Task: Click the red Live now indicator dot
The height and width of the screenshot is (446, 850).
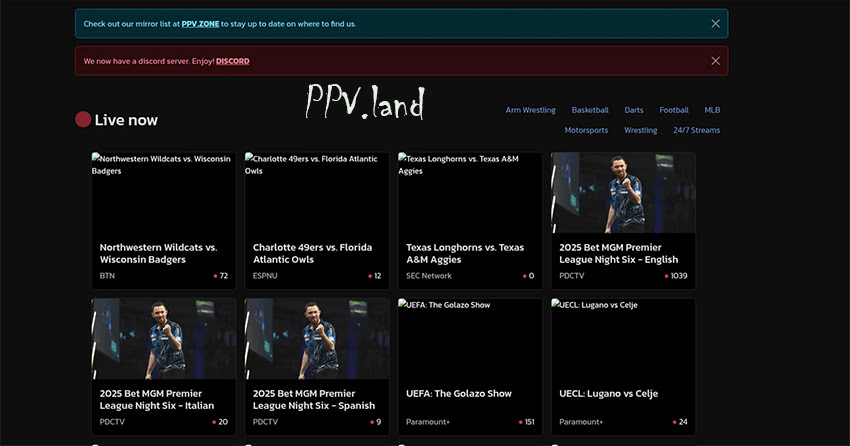Action: (x=83, y=119)
